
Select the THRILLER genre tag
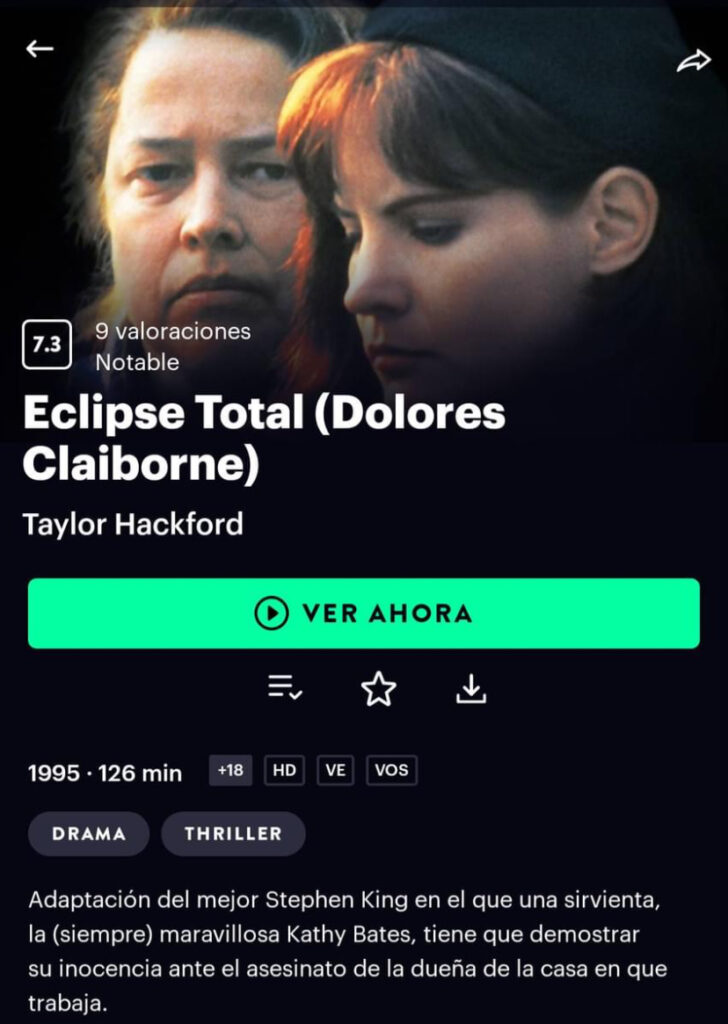coord(233,833)
